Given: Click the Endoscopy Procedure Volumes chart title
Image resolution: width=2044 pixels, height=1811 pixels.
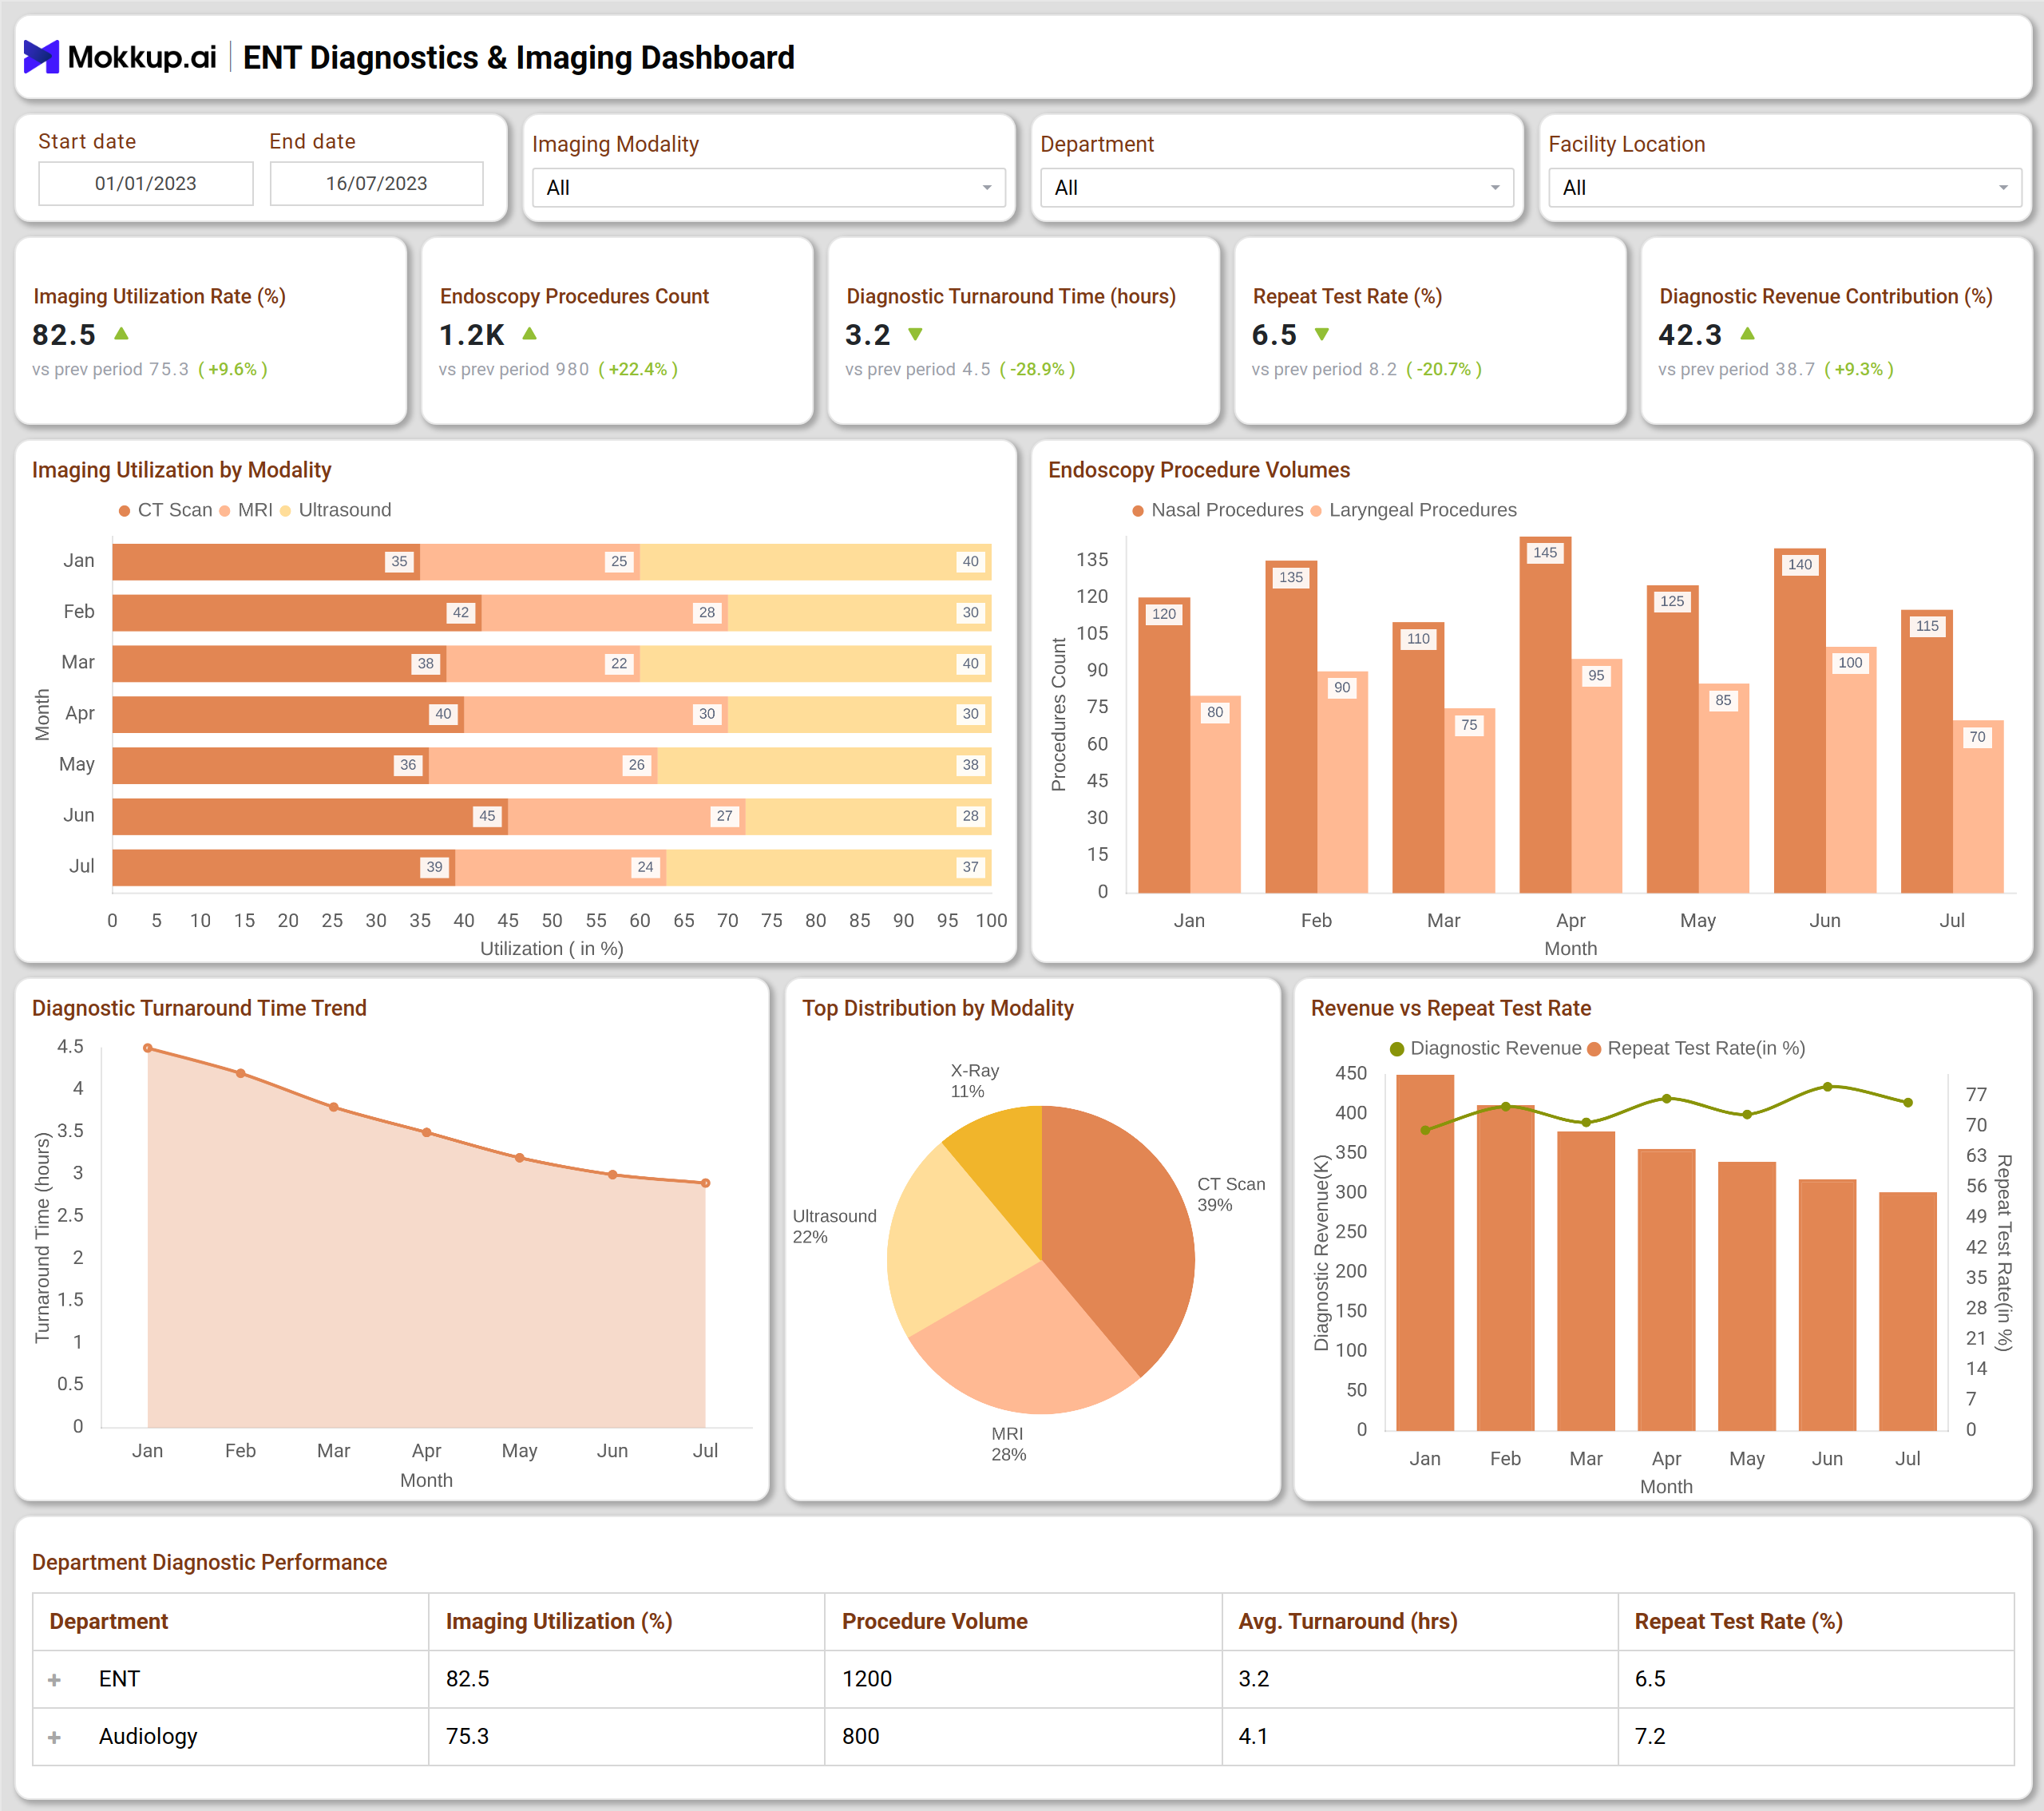Looking at the screenshot, I should (x=1199, y=471).
